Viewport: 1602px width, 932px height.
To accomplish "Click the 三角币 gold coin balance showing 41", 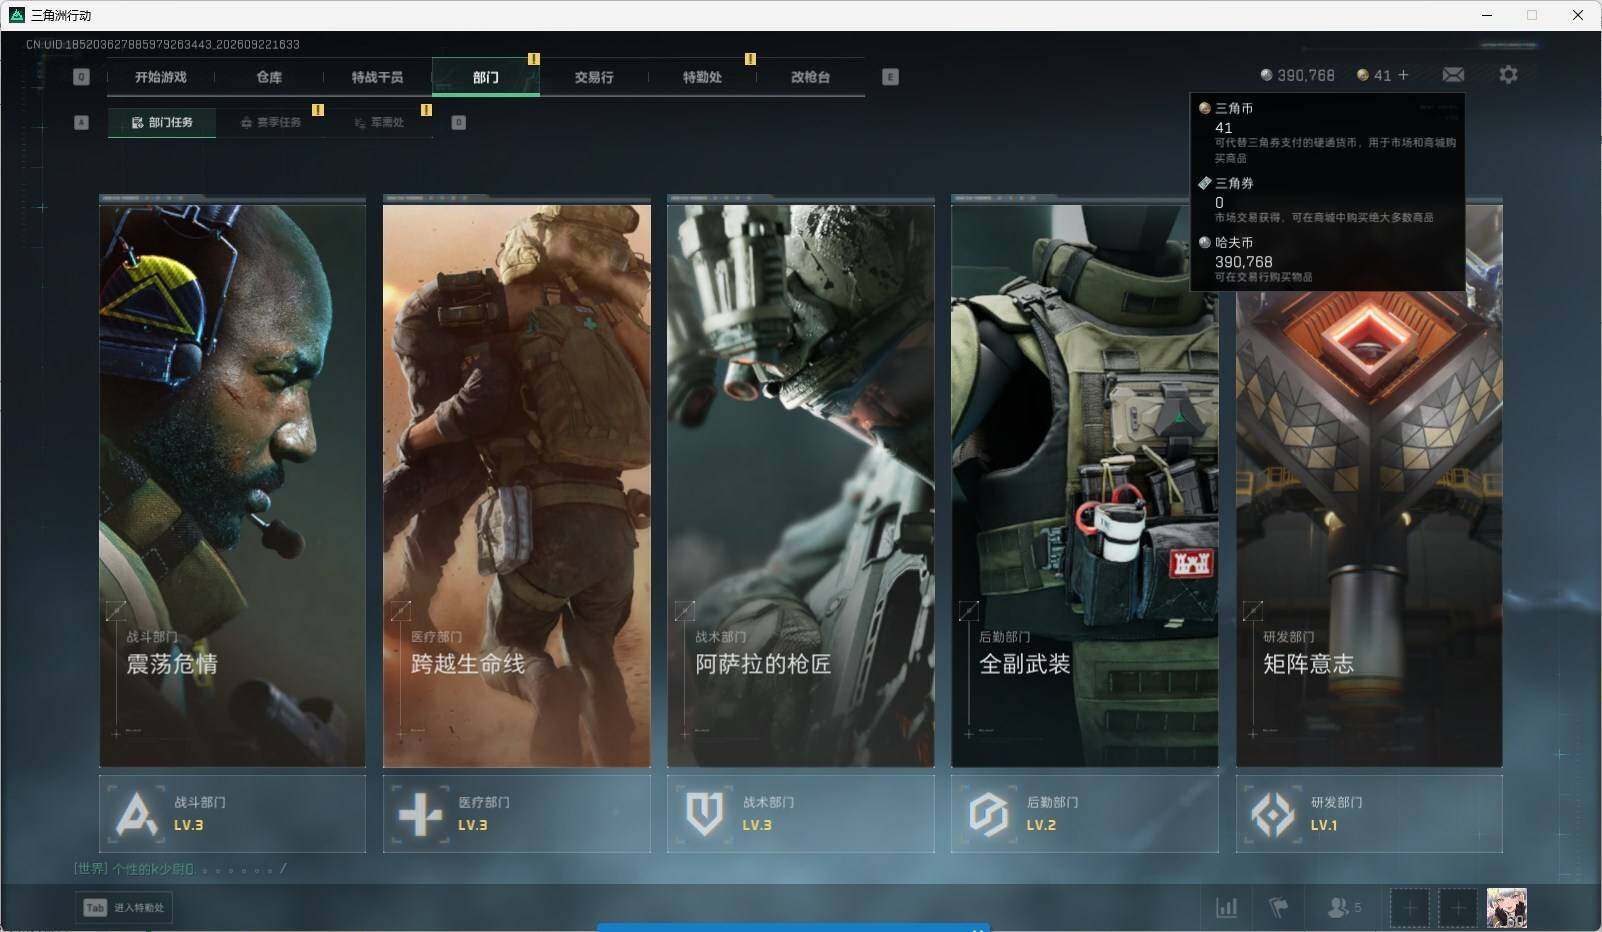I will click(x=1374, y=75).
